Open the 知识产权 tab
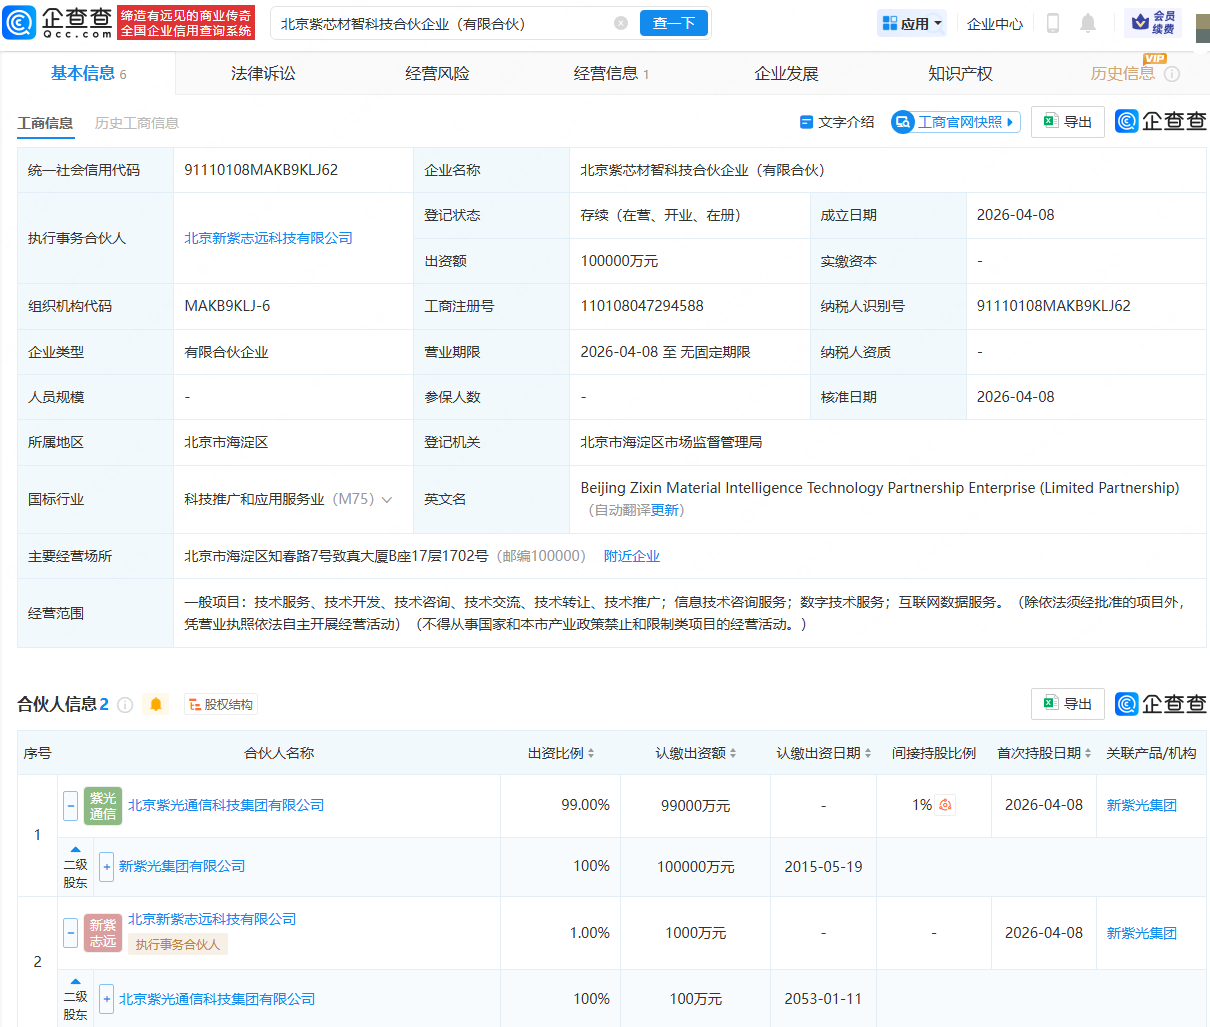The height and width of the screenshot is (1027, 1210). coord(960,74)
